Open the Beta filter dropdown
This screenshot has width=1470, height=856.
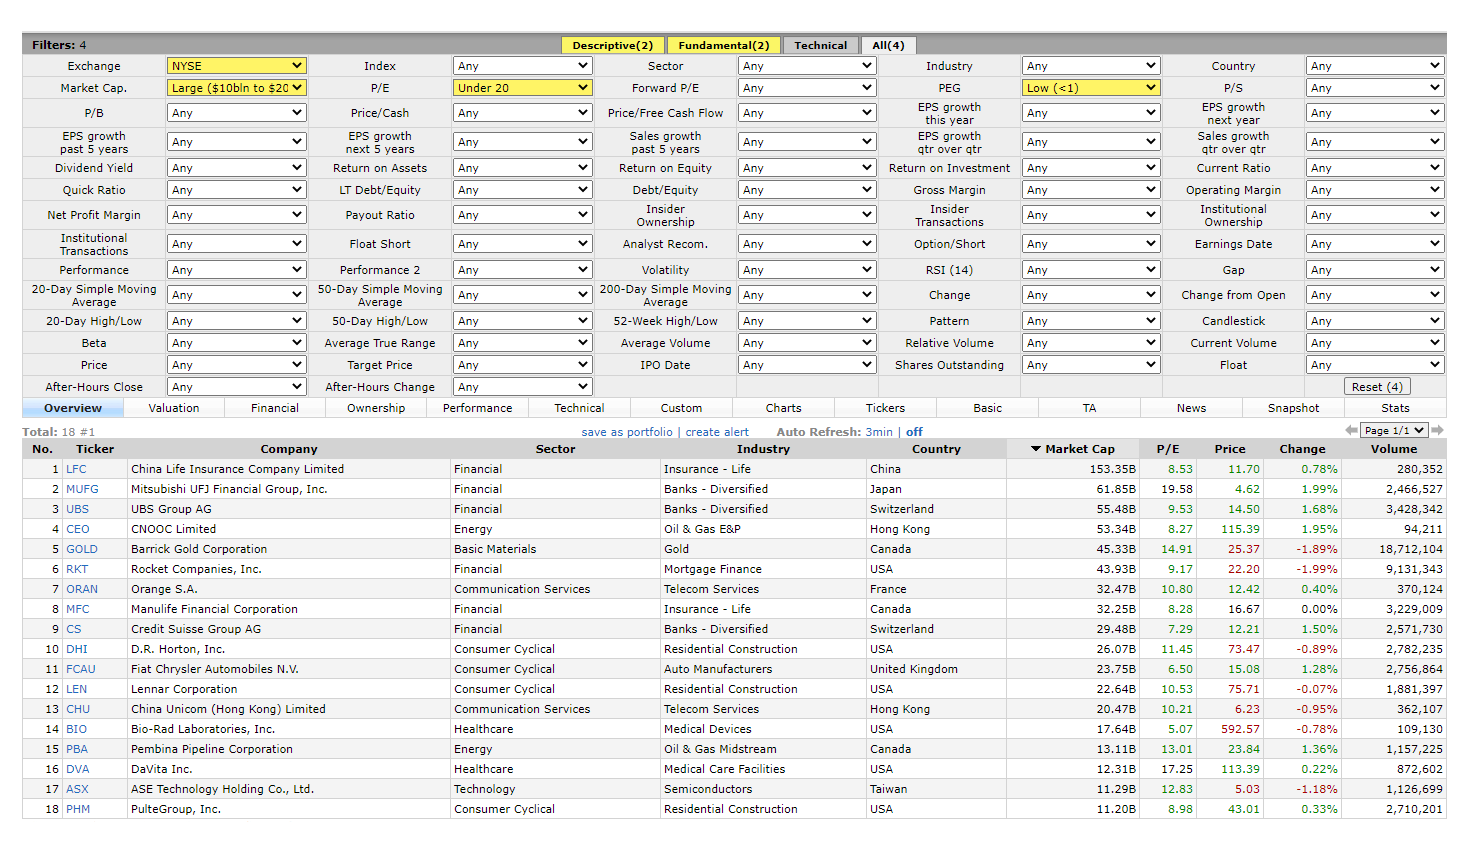(x=236, y=343)
